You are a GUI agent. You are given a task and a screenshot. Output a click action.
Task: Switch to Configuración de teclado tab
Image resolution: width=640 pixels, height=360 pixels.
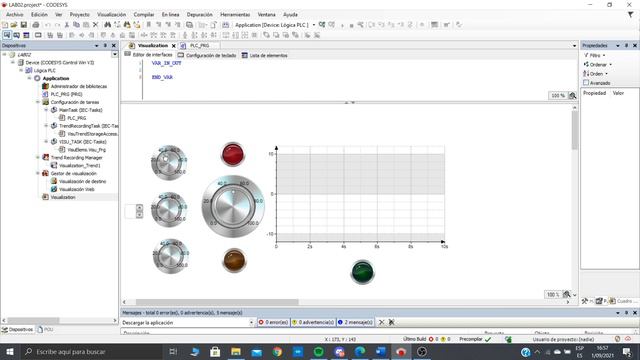click(207, 55)
